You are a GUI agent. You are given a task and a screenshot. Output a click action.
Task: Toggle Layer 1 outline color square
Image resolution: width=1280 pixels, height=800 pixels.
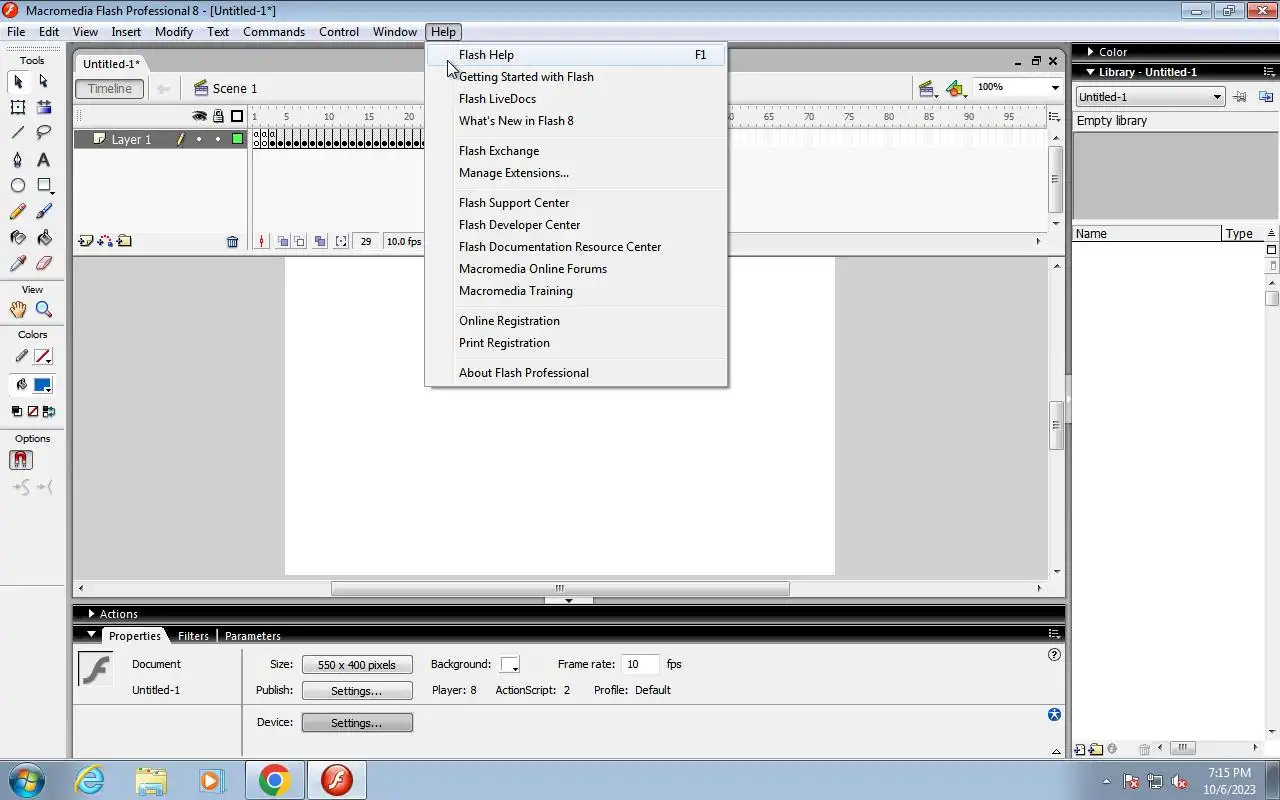click(x=237, y=139)
